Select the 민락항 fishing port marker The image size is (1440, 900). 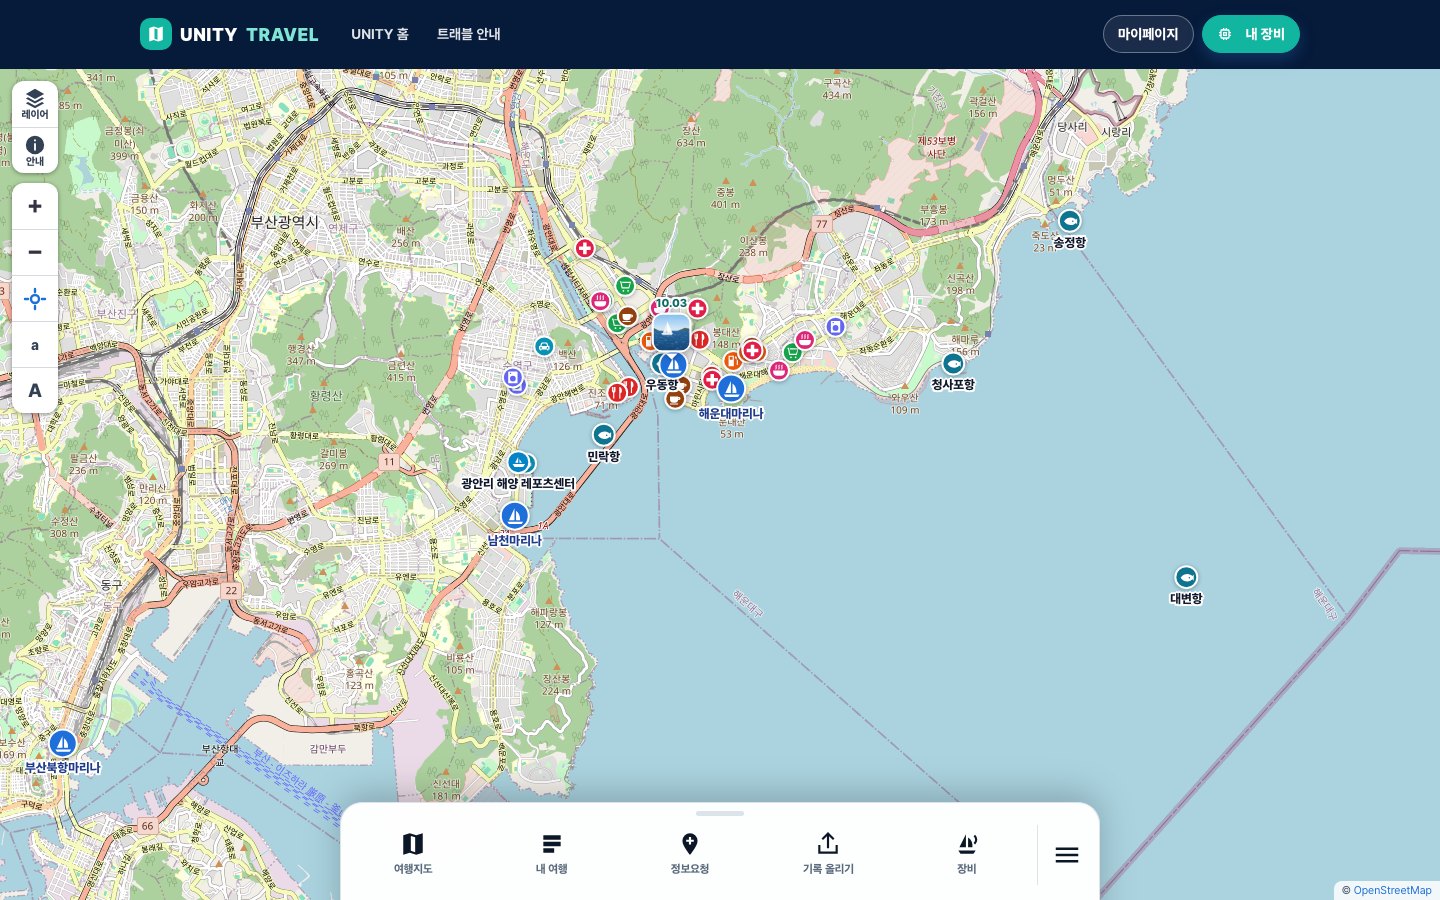[x=603, y=435]
